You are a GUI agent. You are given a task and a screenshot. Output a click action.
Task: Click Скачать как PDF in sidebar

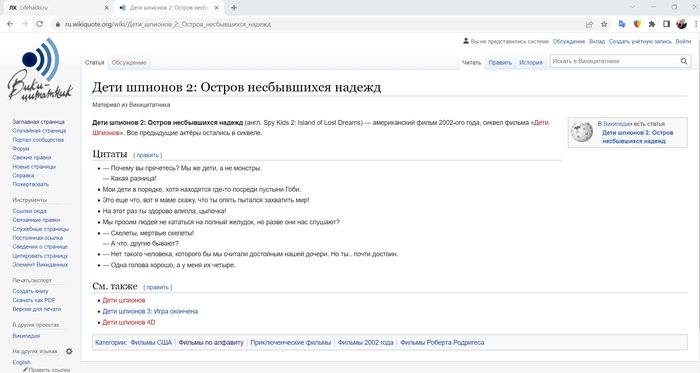pos(33,300)
